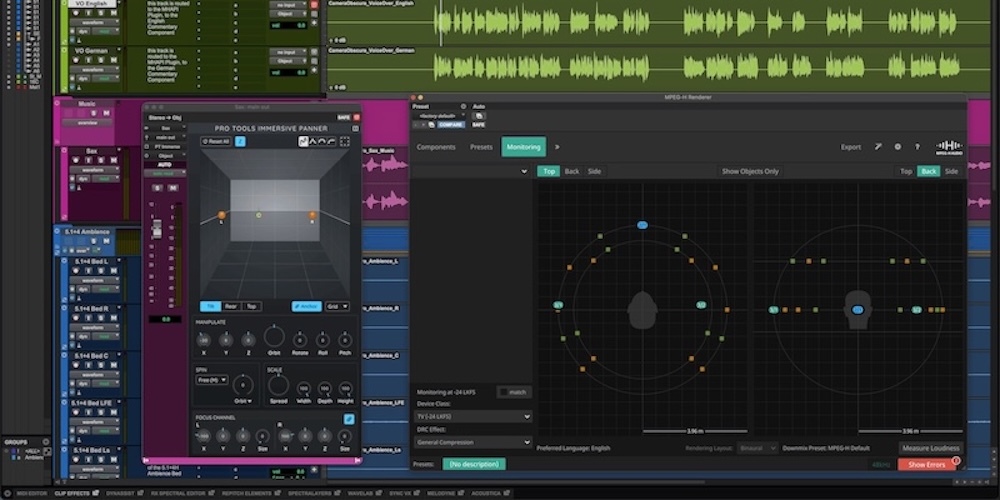Click the Roll knob
1000x500 pixels.
pyautogui.click(x=323, y=340)
